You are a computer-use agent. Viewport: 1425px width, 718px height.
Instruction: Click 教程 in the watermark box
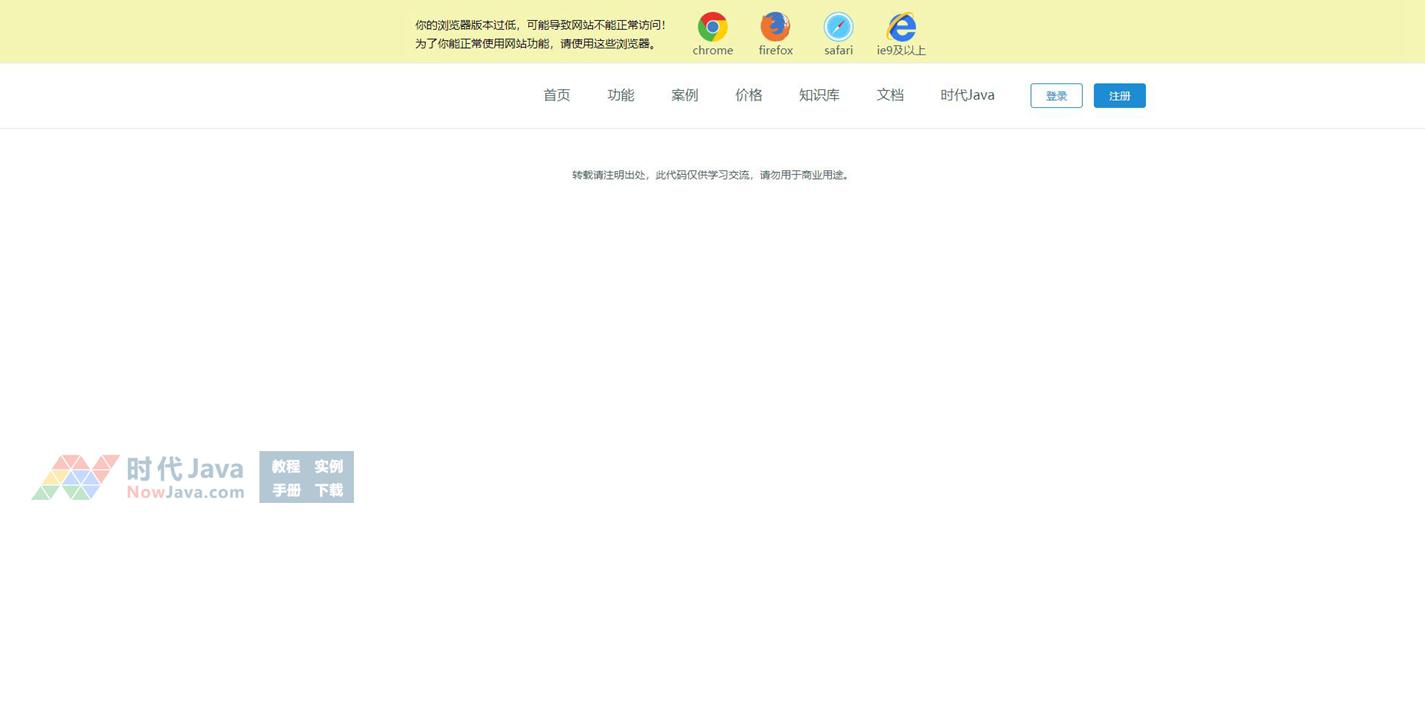coord(286,466)
